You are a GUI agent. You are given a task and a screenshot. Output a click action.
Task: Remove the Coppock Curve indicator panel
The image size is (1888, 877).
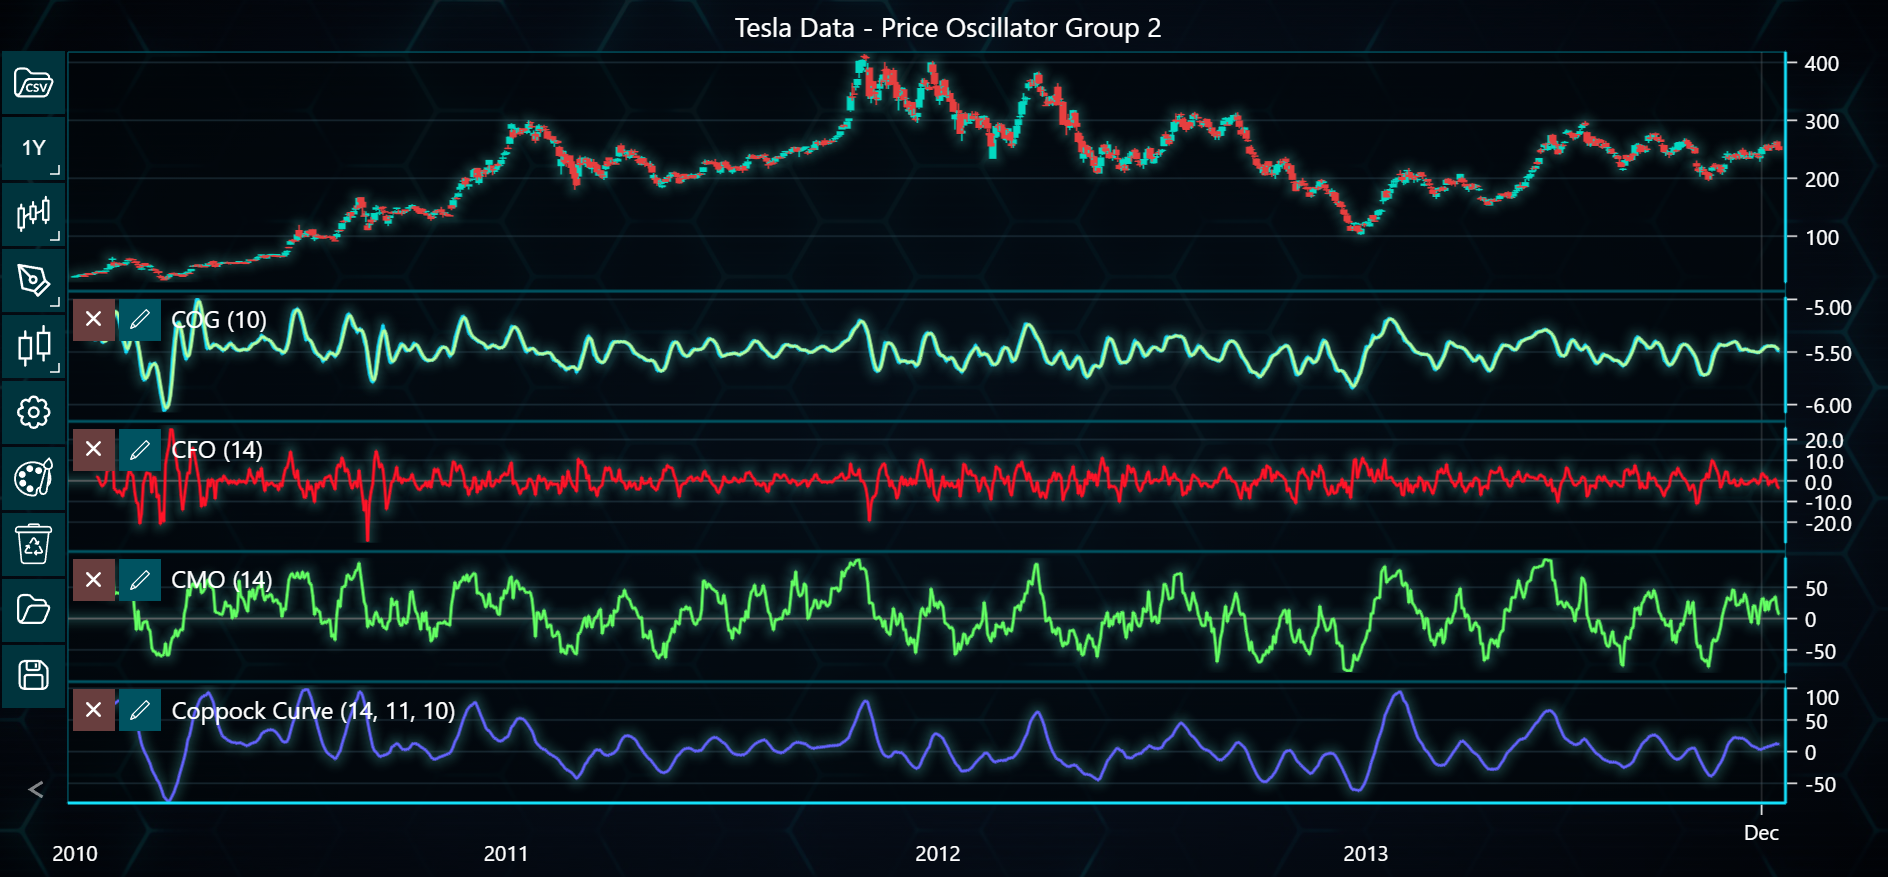93,710
